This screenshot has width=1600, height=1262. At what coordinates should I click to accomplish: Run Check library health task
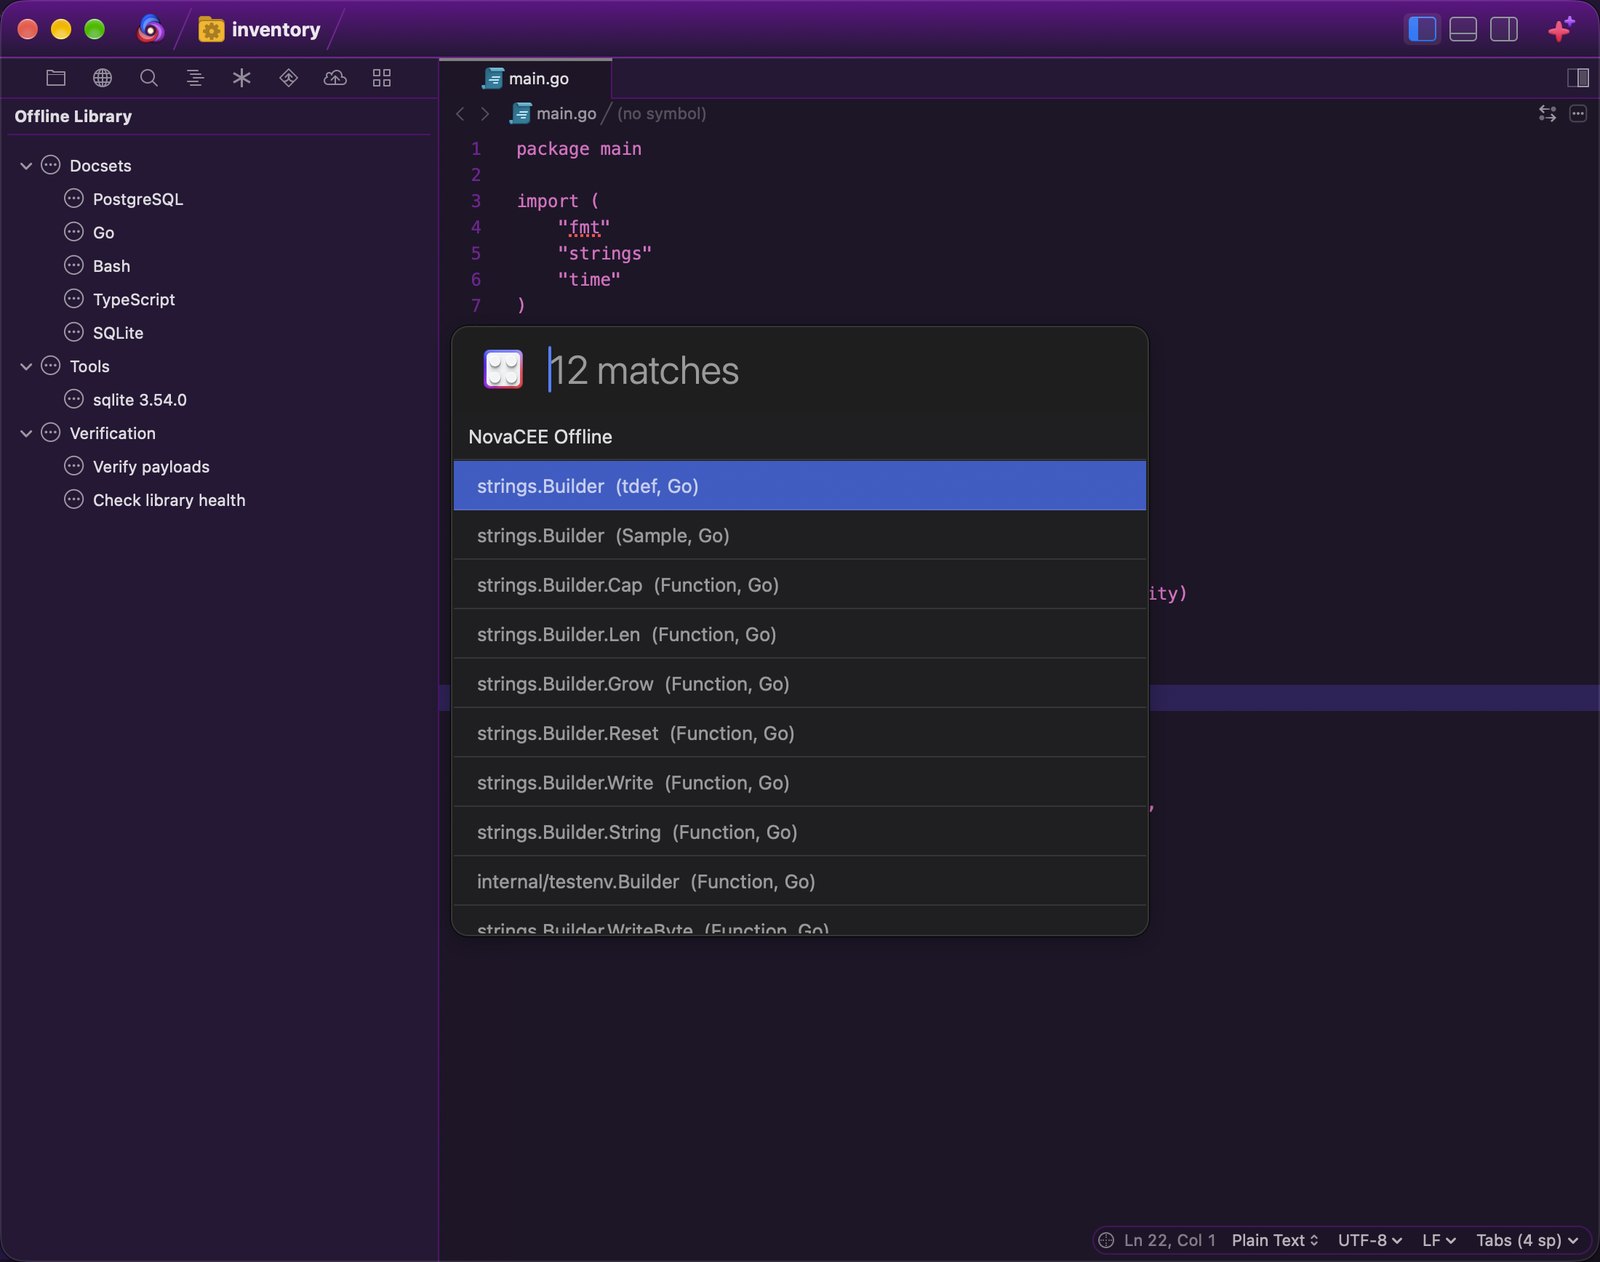[169, 500]
